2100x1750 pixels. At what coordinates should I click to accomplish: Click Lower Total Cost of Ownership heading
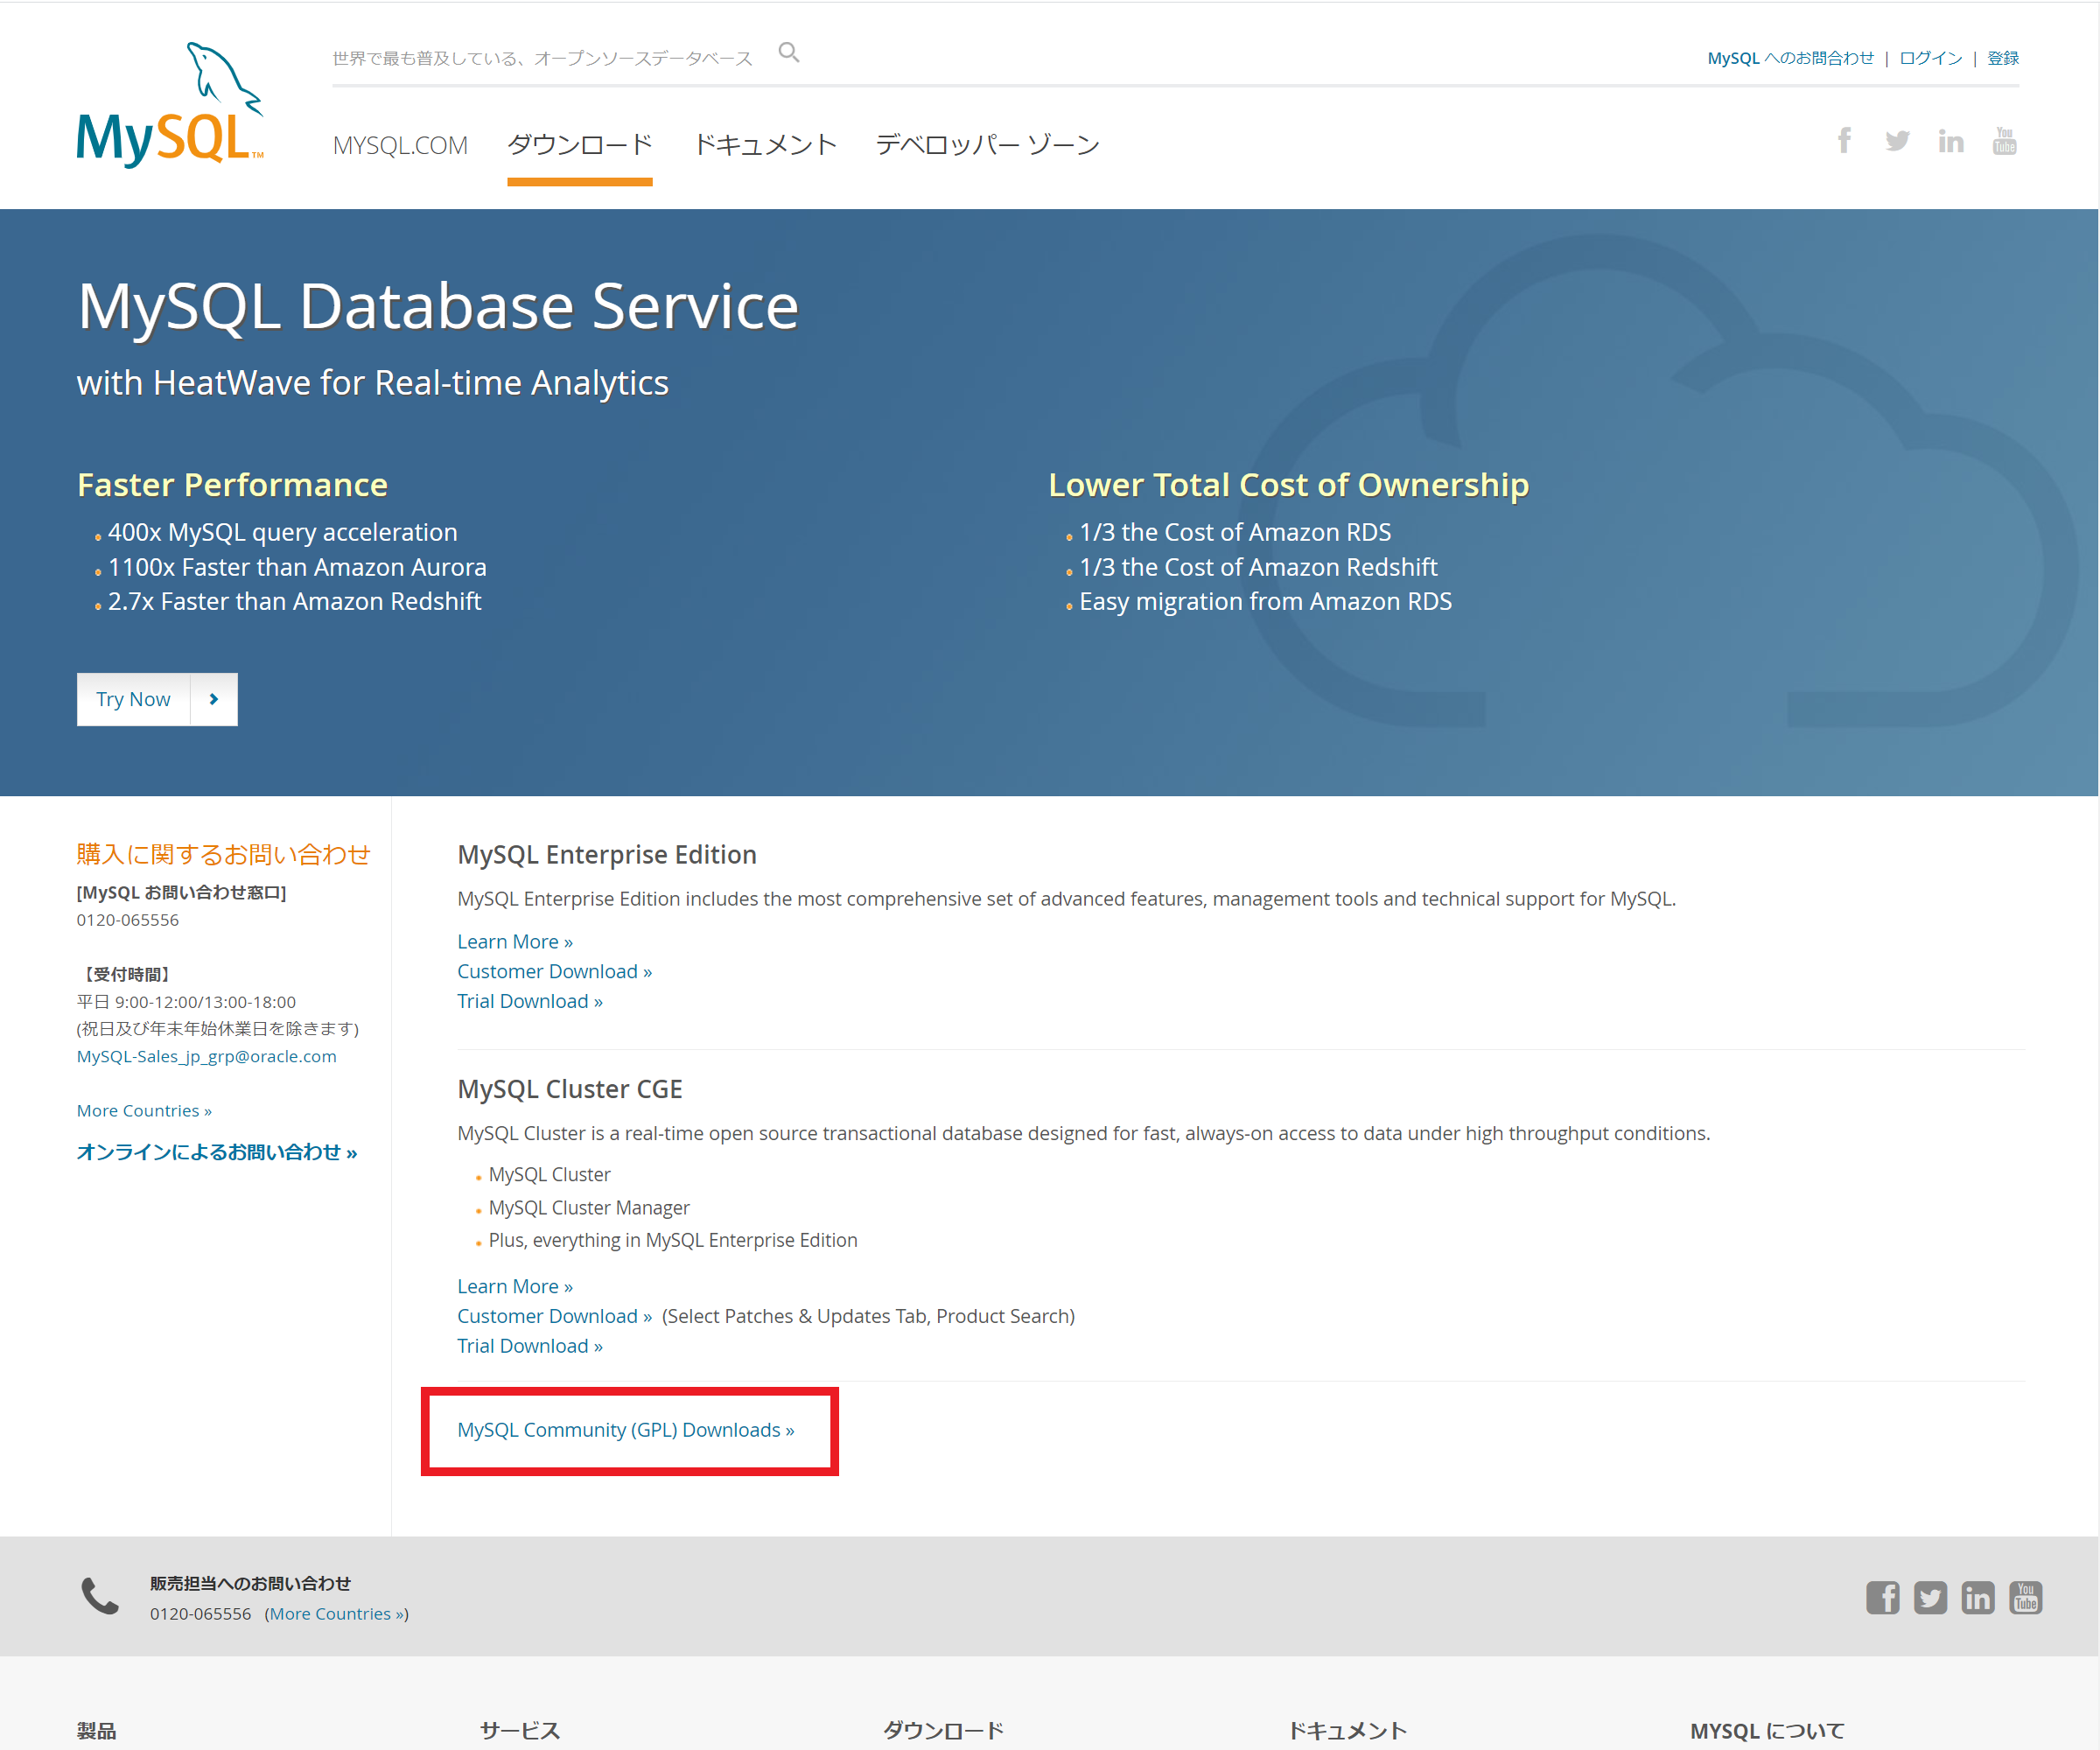pyautogui.click(x=1289, y=484)
